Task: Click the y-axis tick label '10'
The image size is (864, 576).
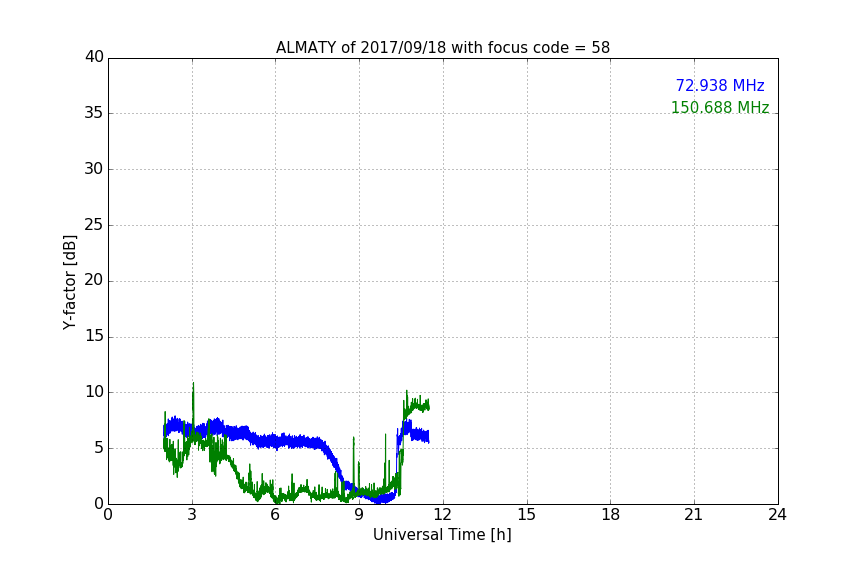Action: click(94, 392)
